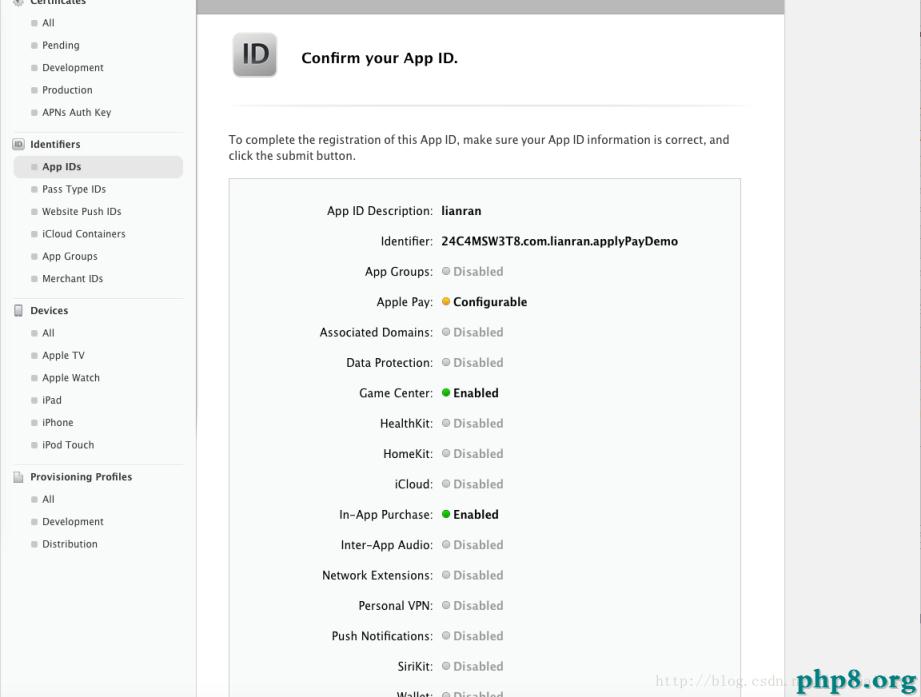Click Data Protection Disabled status dot
This screenshot has height=697, width=921.
446,362
